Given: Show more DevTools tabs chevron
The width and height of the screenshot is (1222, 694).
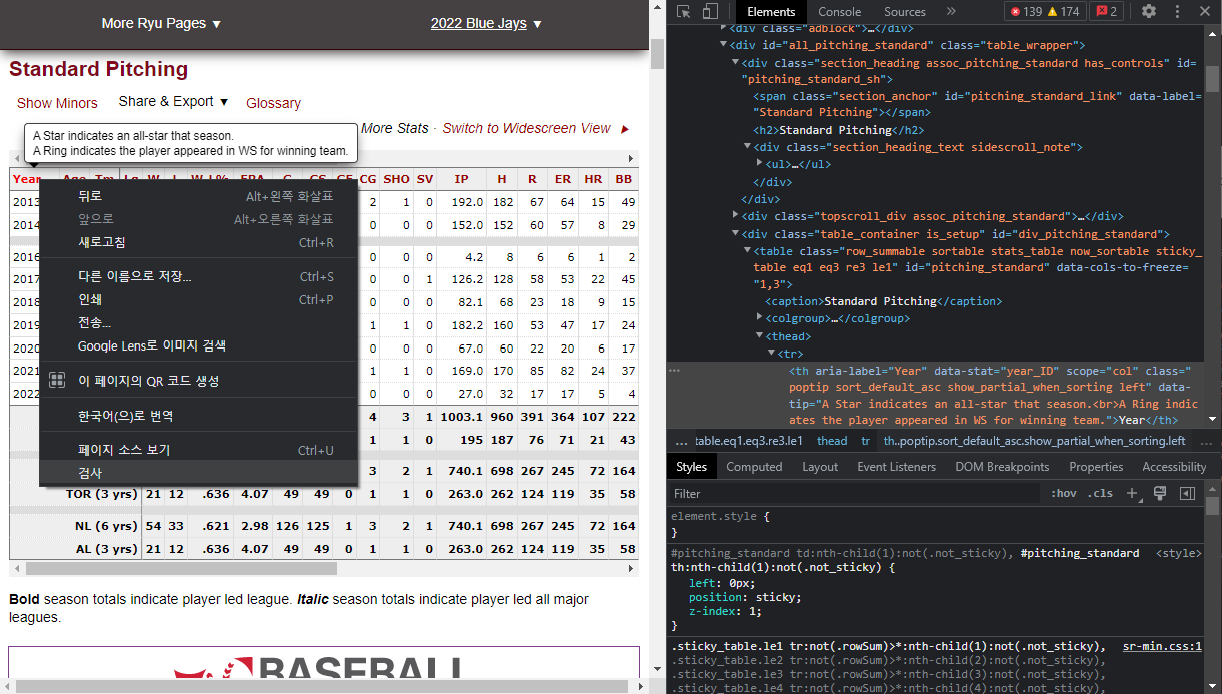Looking at the screenshot, I should pos(951,12).
